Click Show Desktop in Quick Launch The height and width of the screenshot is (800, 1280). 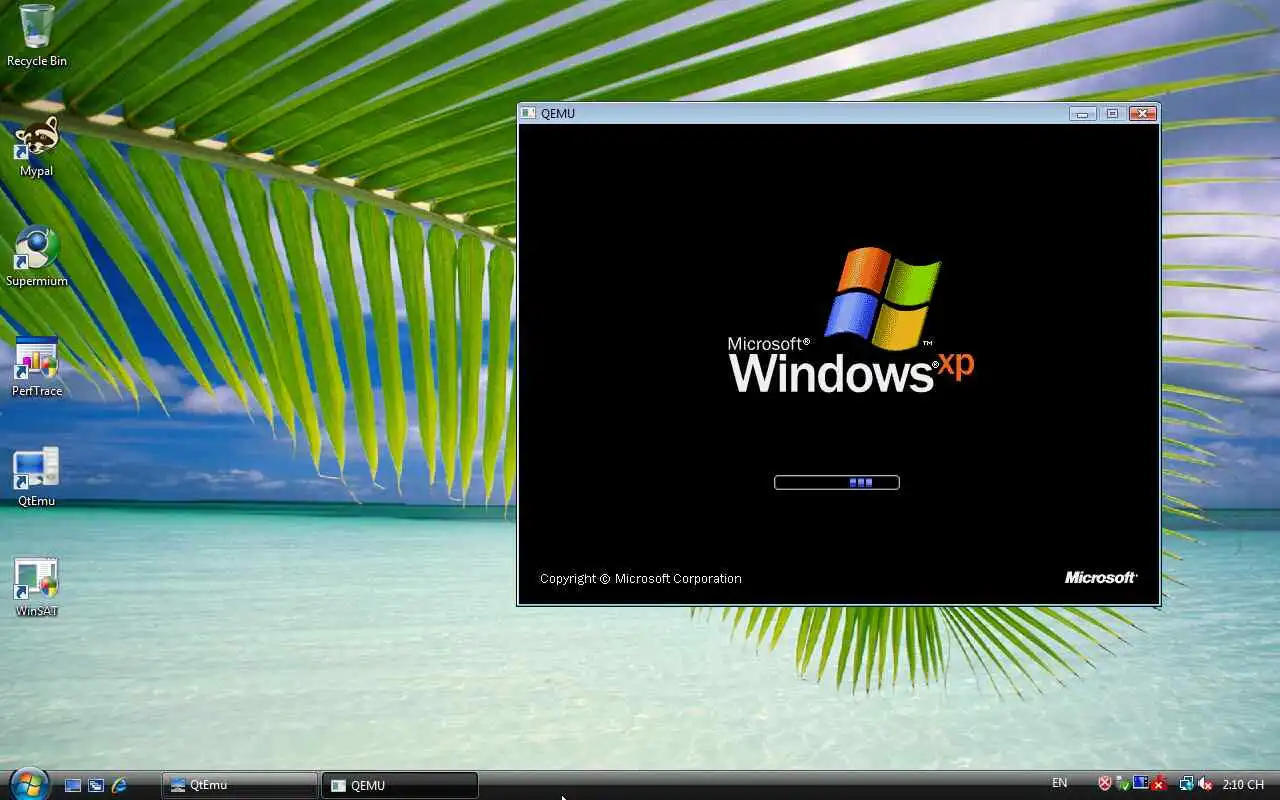pos(73,785)
